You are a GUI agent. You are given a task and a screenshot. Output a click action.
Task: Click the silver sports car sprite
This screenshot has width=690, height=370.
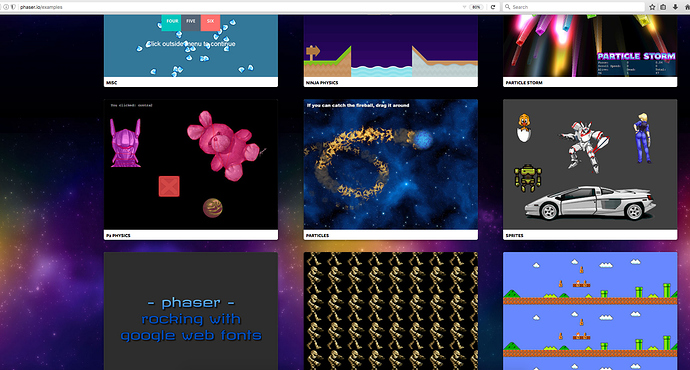coord(590,203)
